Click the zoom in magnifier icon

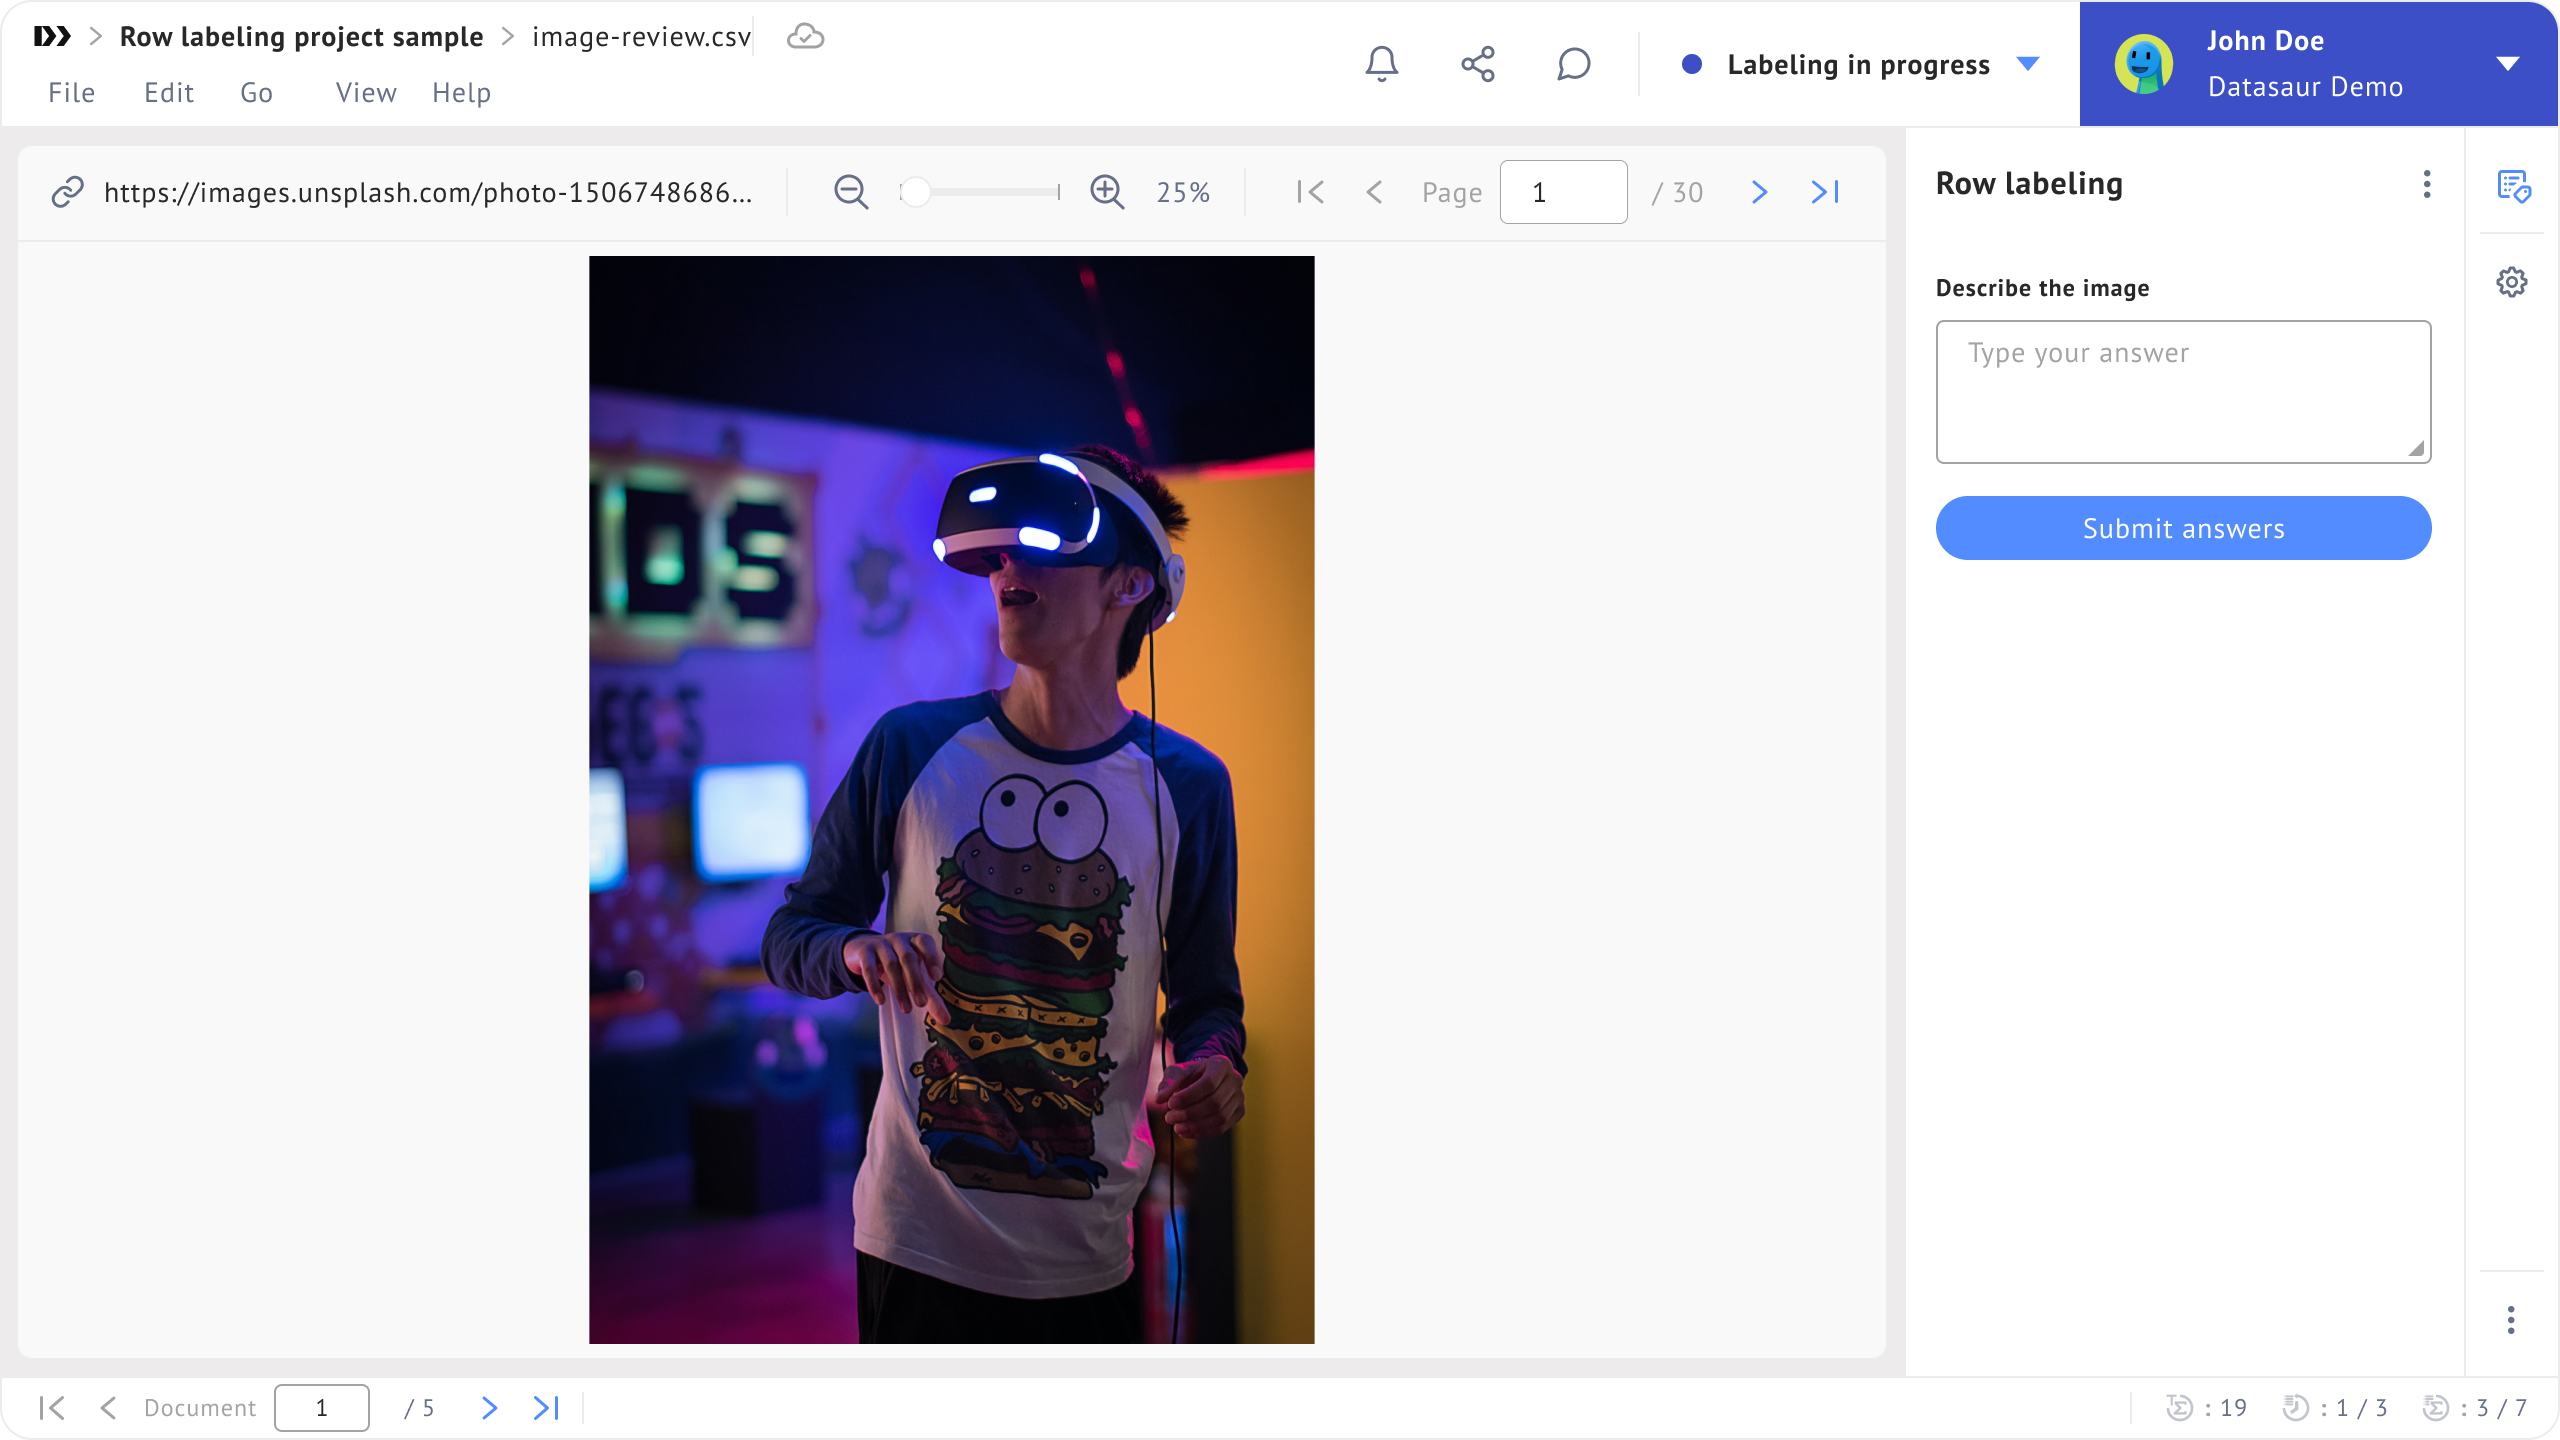click(1107, 192)
